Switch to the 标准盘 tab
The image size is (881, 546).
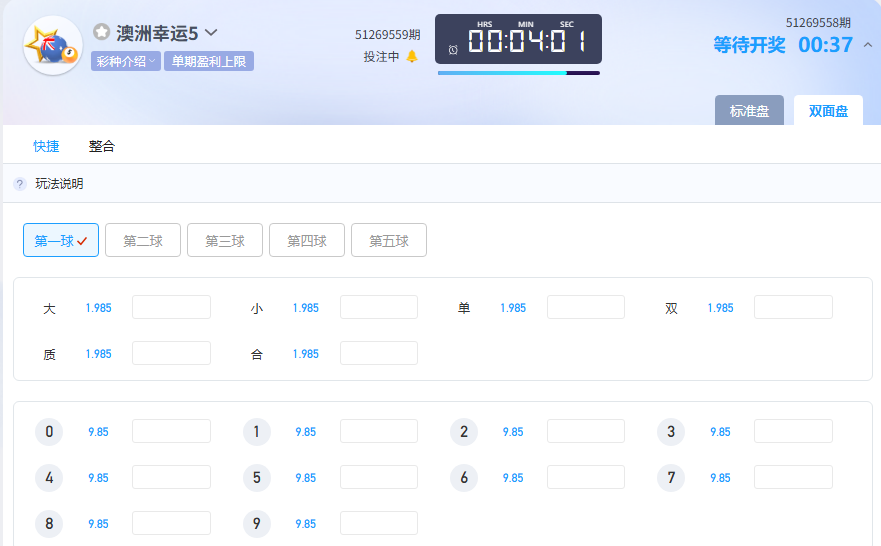click(x=749, y=111)
